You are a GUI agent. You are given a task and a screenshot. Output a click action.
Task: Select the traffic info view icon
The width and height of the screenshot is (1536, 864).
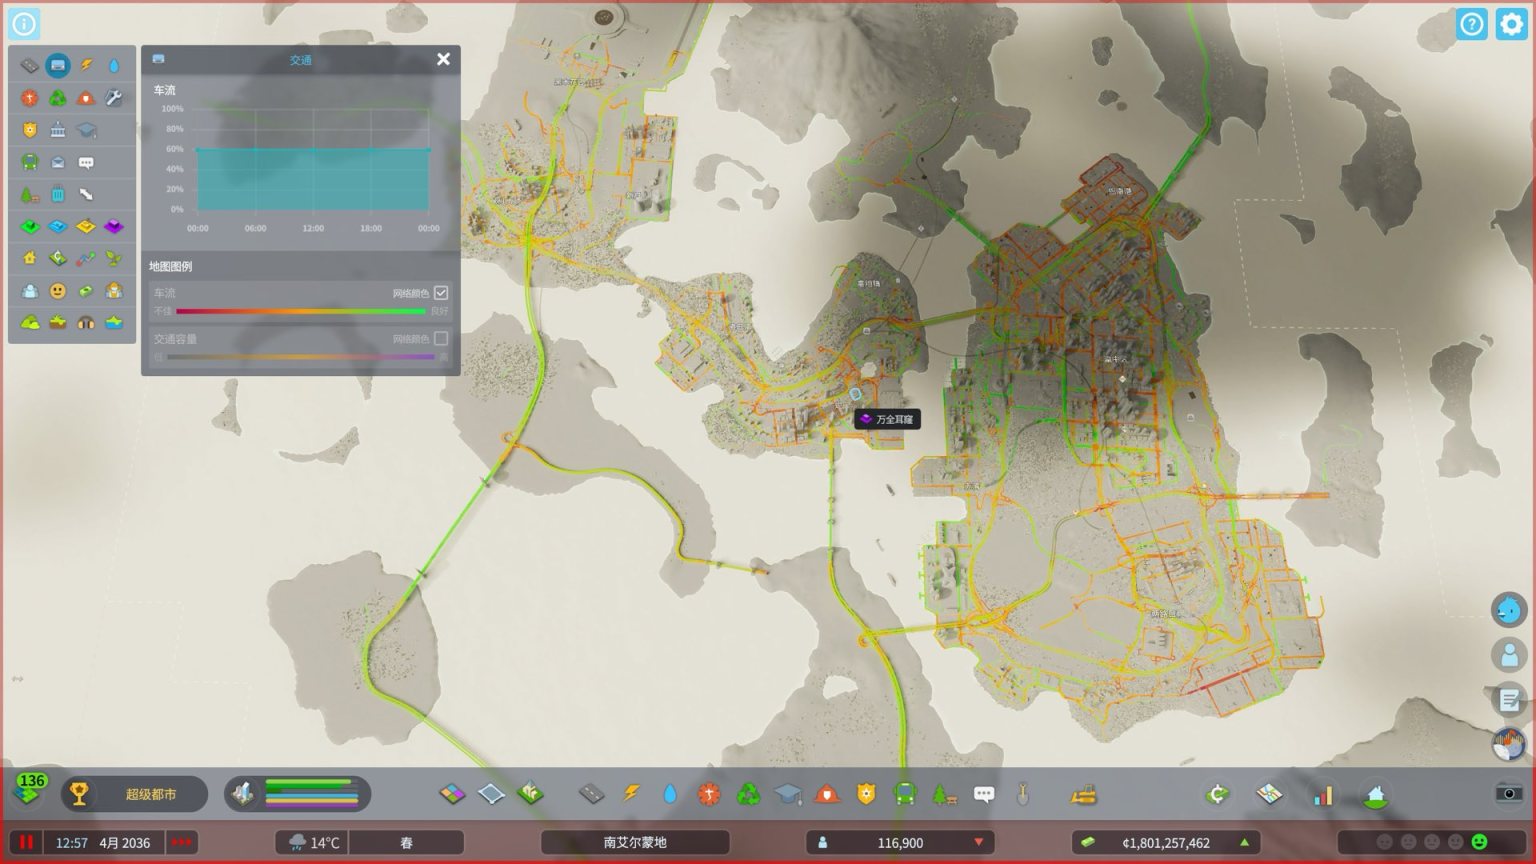click(58, 66)
